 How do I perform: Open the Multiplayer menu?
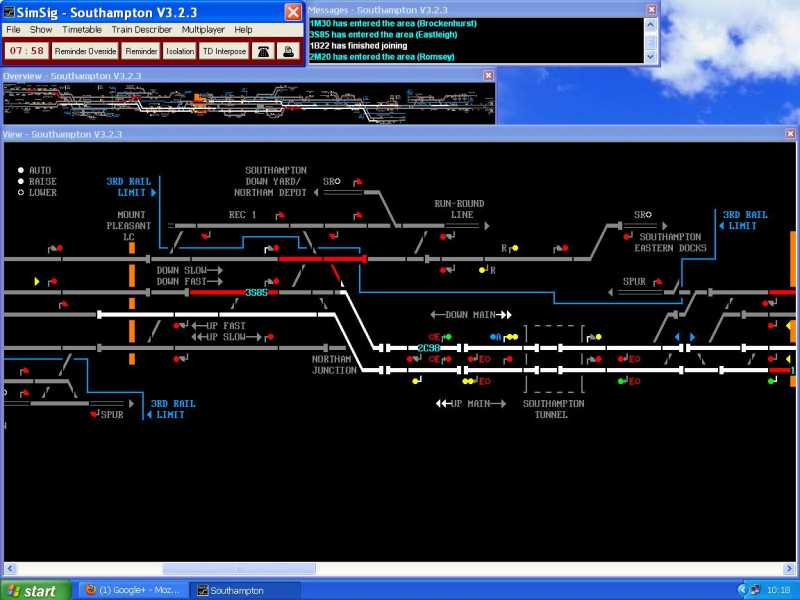point(203,30)
